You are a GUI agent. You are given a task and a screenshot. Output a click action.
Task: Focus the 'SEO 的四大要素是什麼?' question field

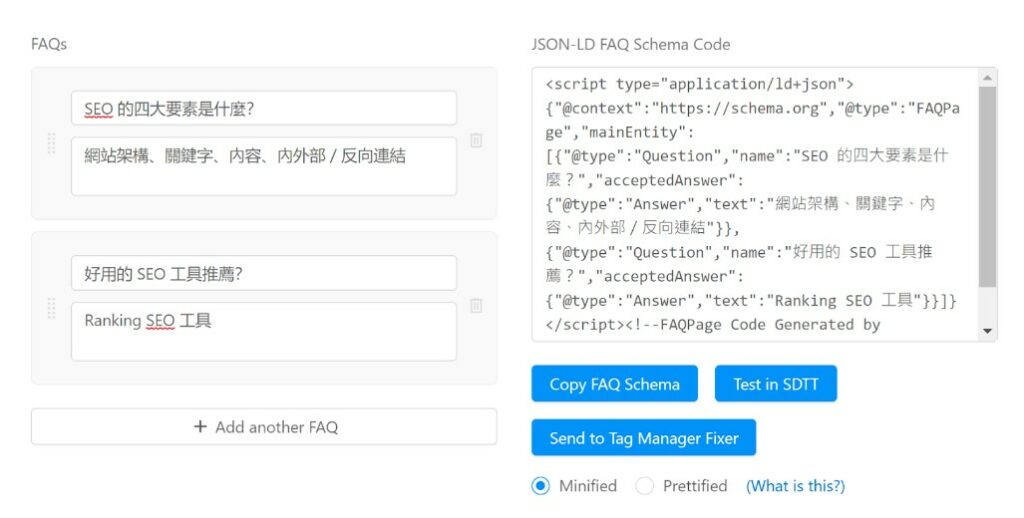[264, 108]
